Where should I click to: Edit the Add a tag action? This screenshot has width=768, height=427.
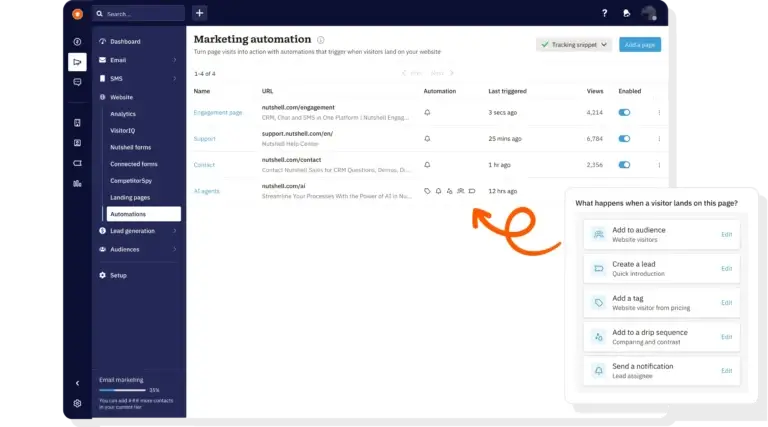coord(726,303)
